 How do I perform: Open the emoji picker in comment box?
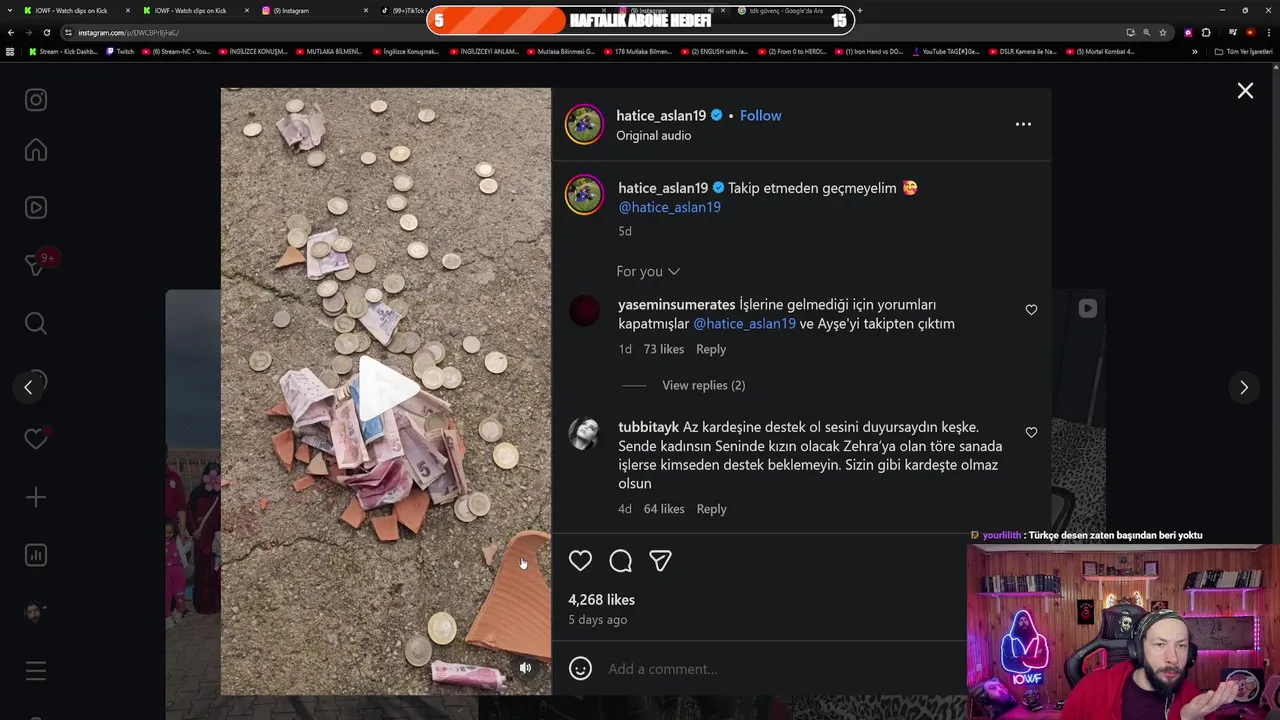point(580,668)
